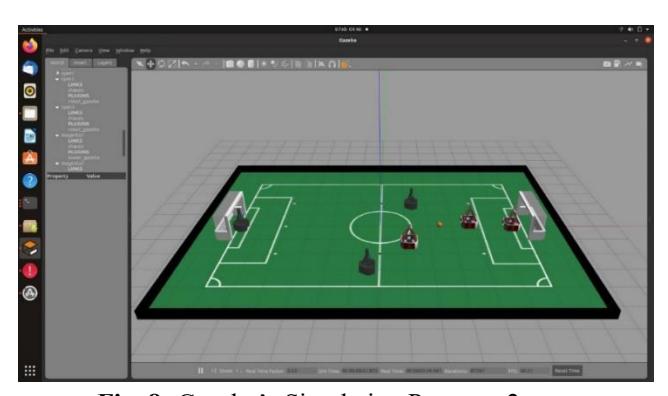Image resolution: width=668 pixels, height=396 pixels.
Task: Show Applications grid at dock bottom
Action: (30, 371)
